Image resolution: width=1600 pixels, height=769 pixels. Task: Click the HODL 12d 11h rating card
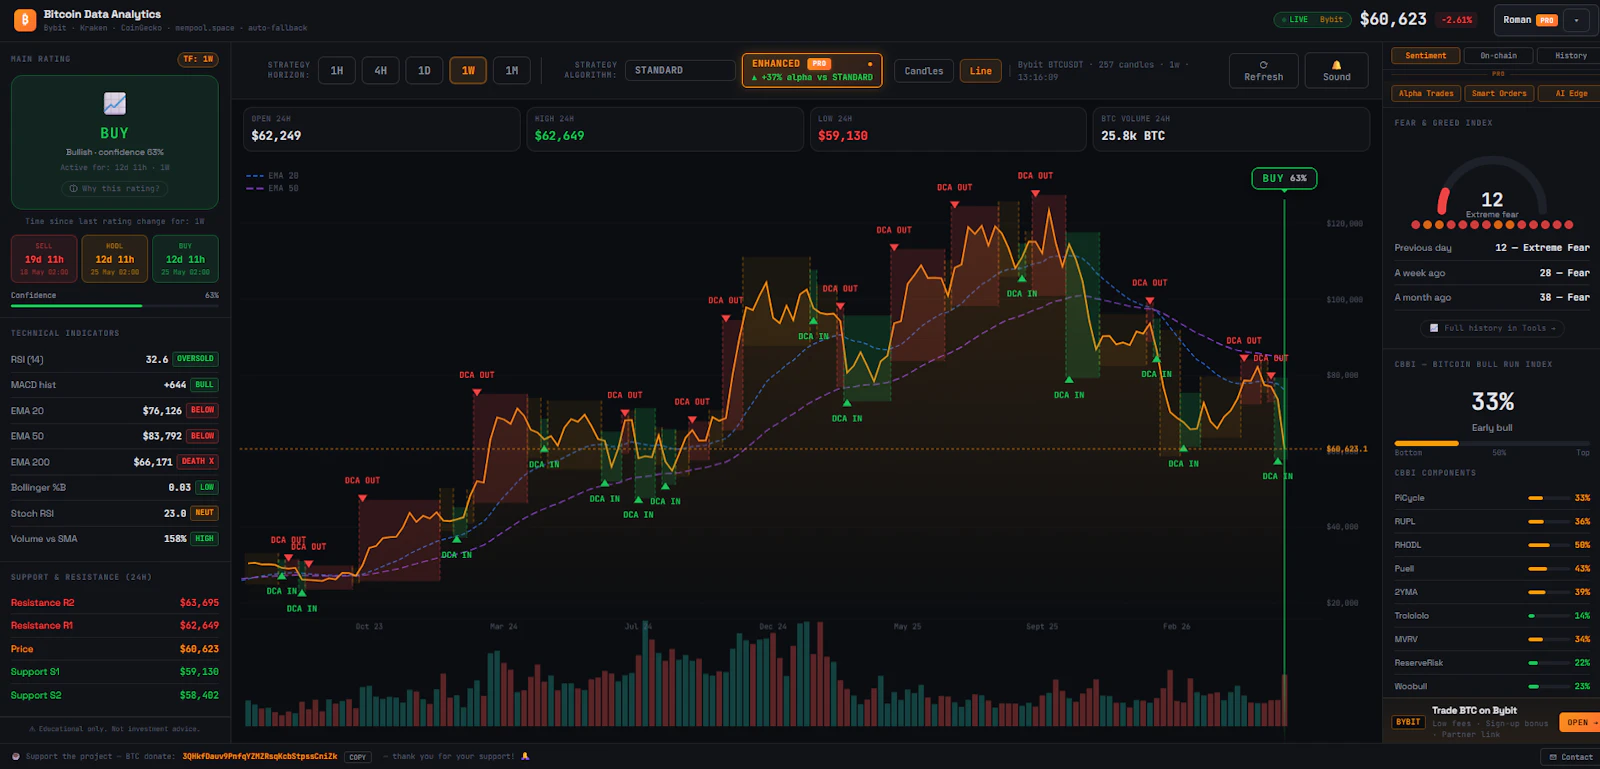coord(115,259)
